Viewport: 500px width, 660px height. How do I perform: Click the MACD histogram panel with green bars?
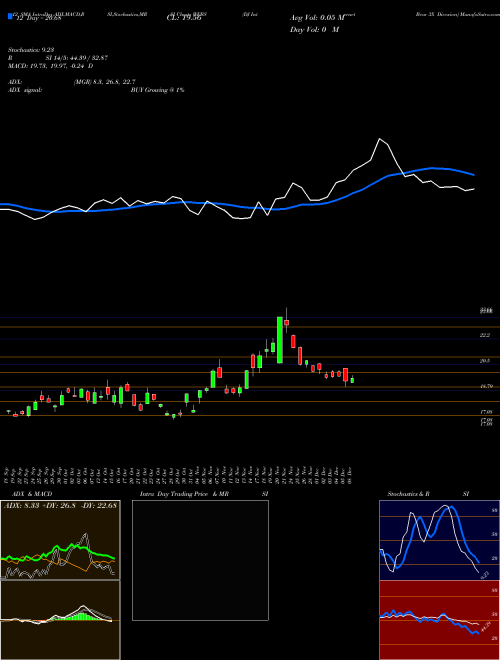point(60,620)
